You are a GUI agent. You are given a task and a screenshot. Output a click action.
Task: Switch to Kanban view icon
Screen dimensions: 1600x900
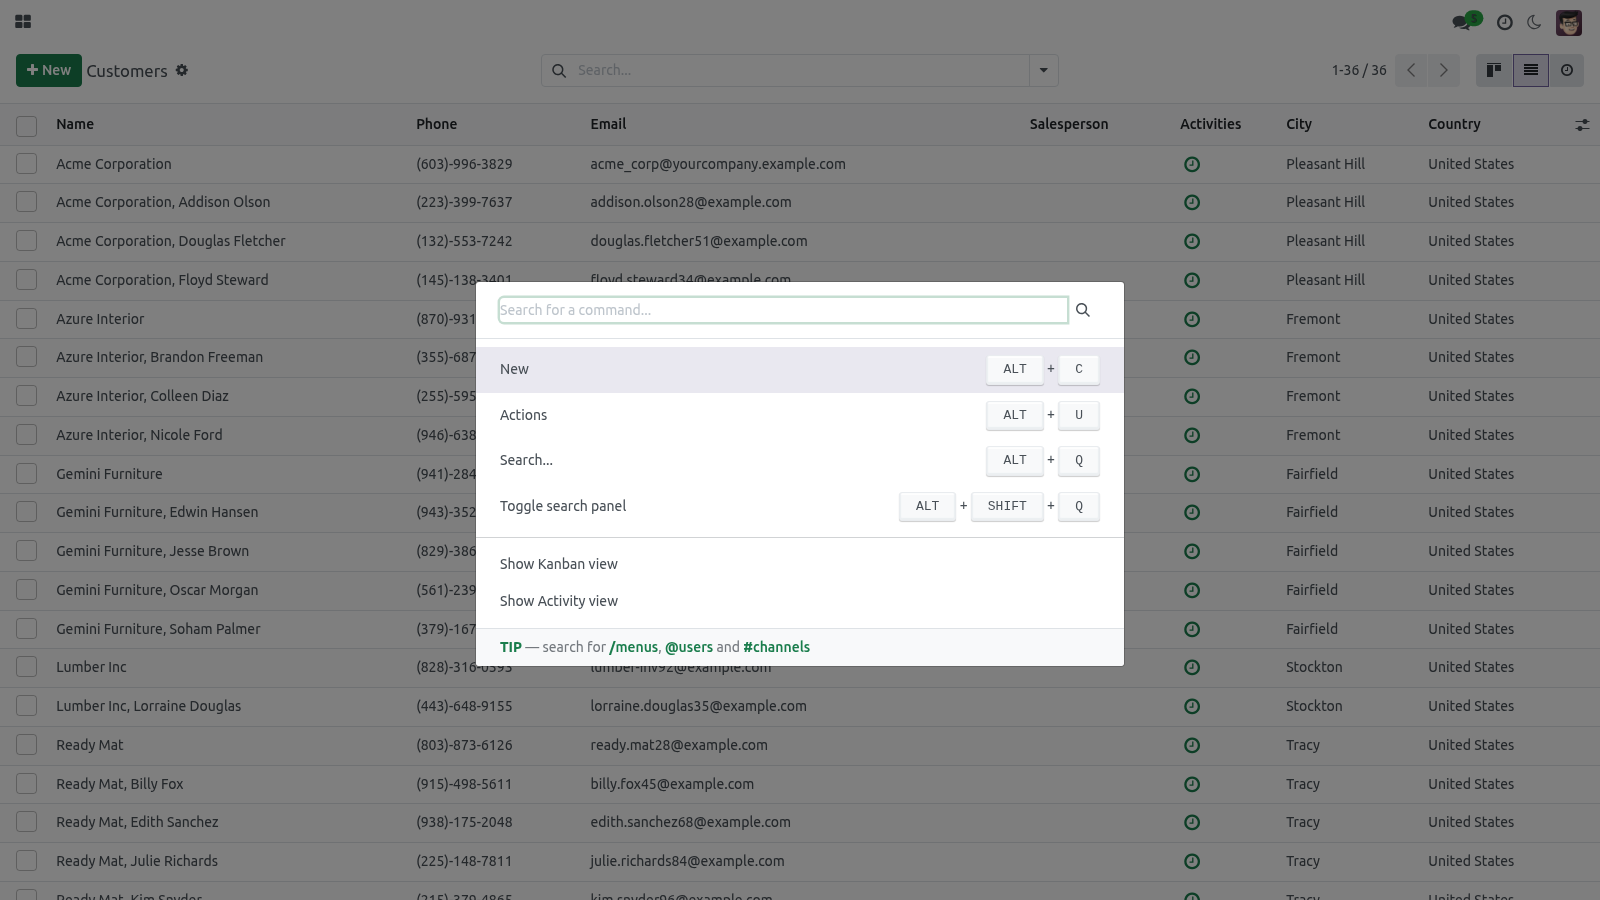click(1494, 70)
